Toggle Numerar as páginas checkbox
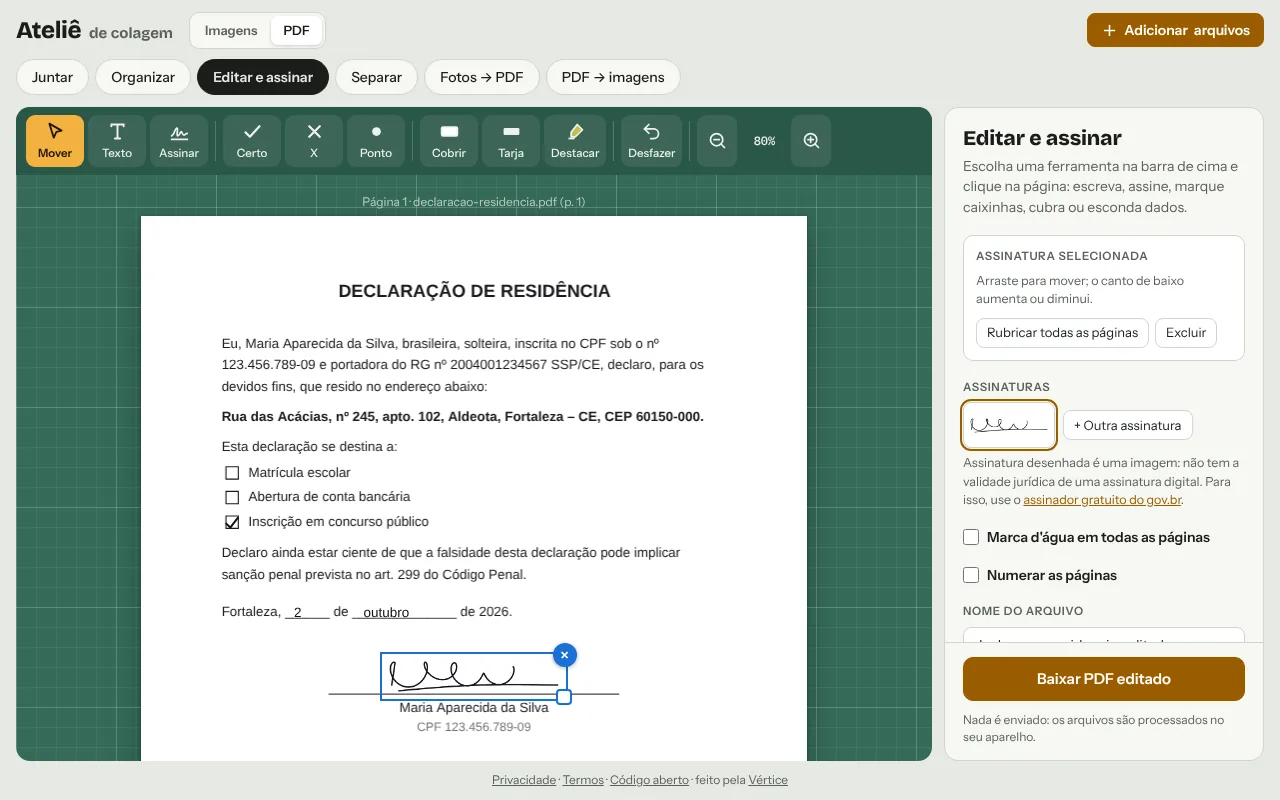Image resolution: width=1280 pixels, height=800 pixels. [x=971, y=575]
